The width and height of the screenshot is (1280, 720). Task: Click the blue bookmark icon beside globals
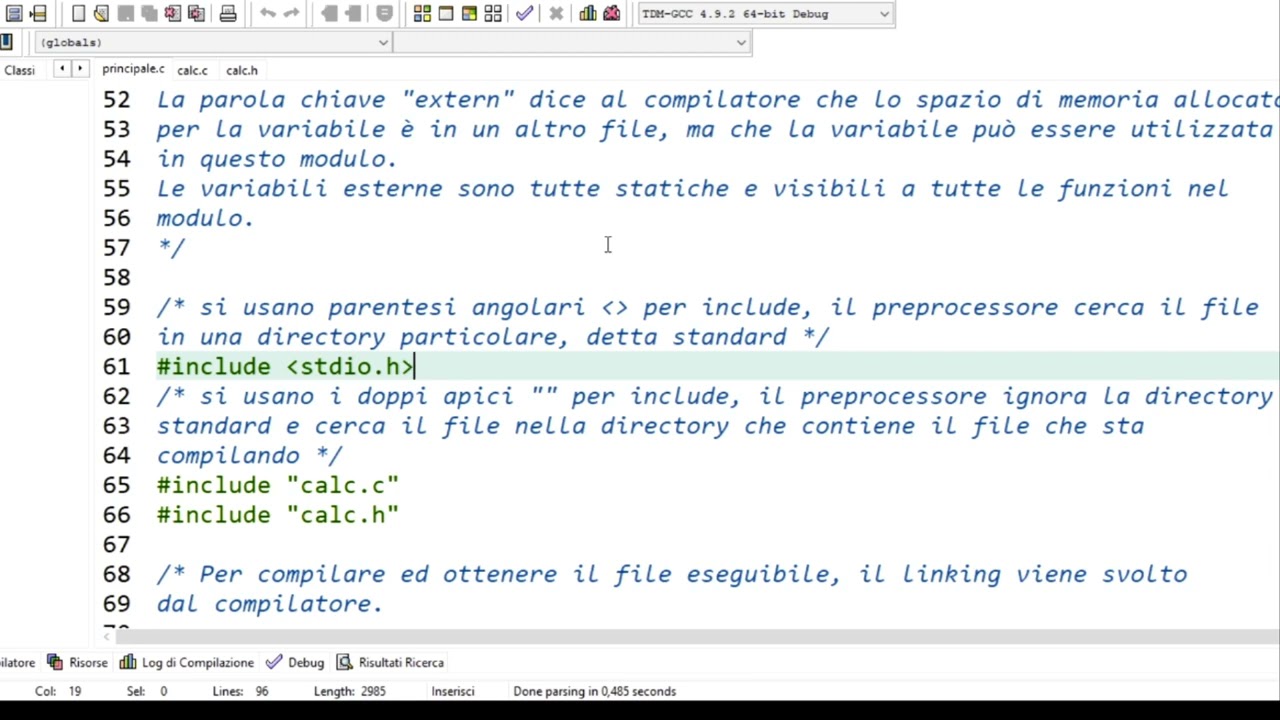click(x=6, y=42)
